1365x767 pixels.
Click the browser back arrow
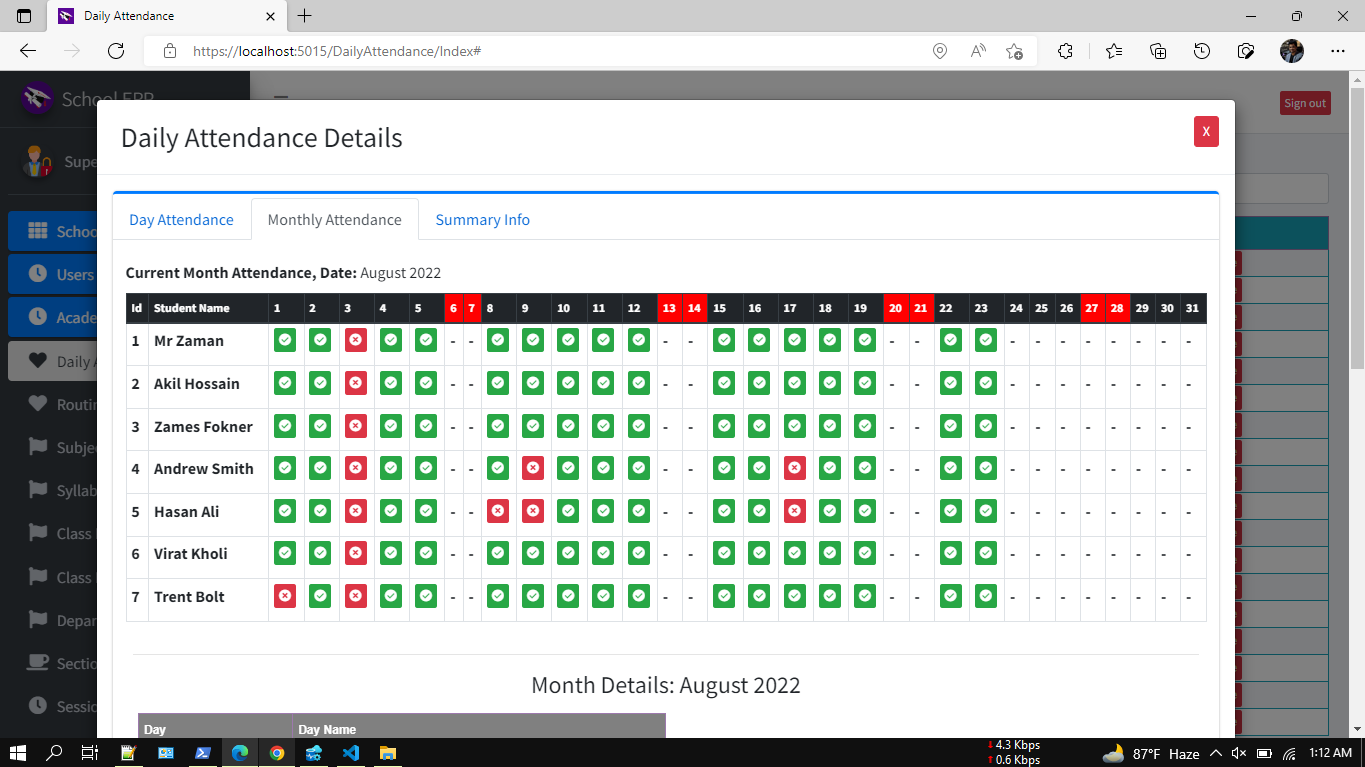coord(27,50)
